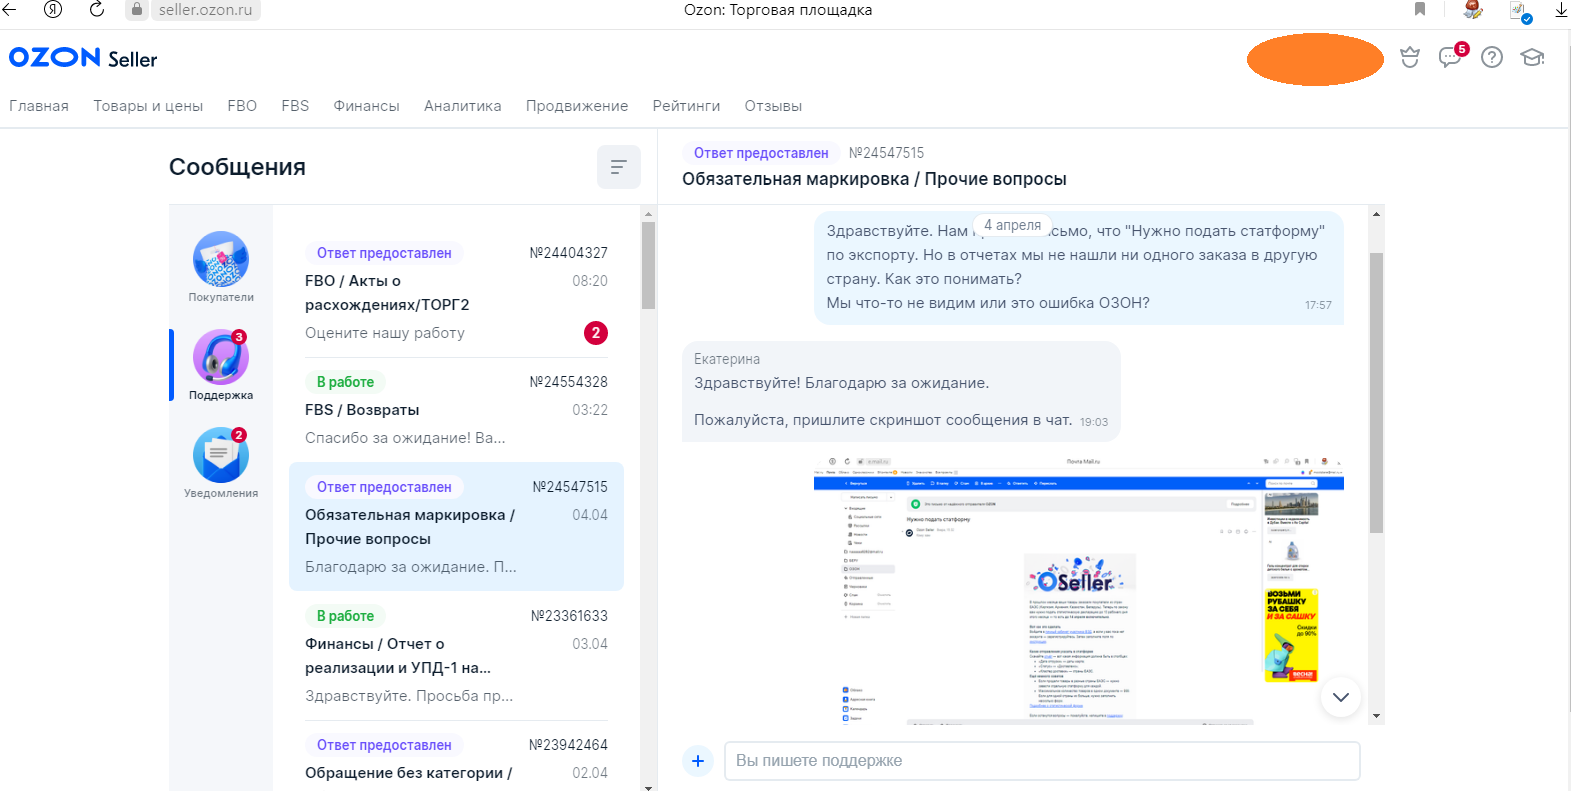Click the OZON Seller logo
This screenshot has width=1571, height=791.
pyautogui.click(x=83, y=58)
